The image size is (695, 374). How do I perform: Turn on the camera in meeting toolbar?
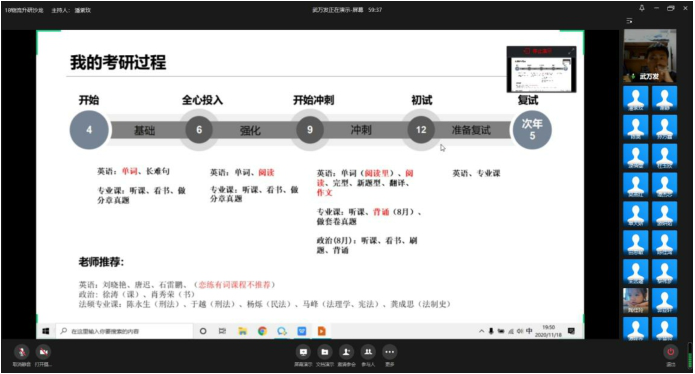(x=43, y=352)
